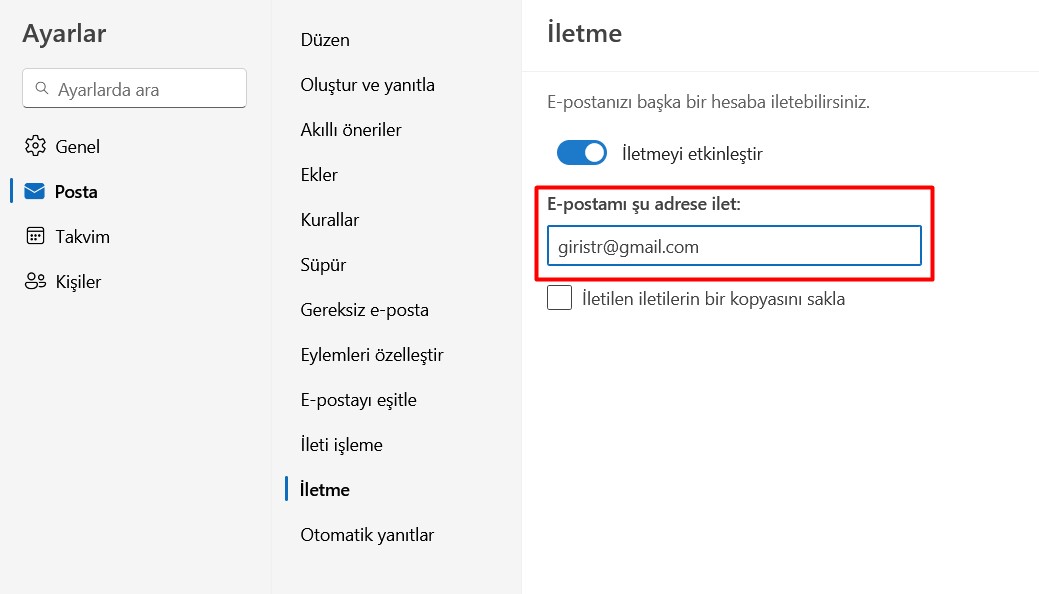Open the Kurallar settings page
The image size is (1039, 594).
point(330,220)
